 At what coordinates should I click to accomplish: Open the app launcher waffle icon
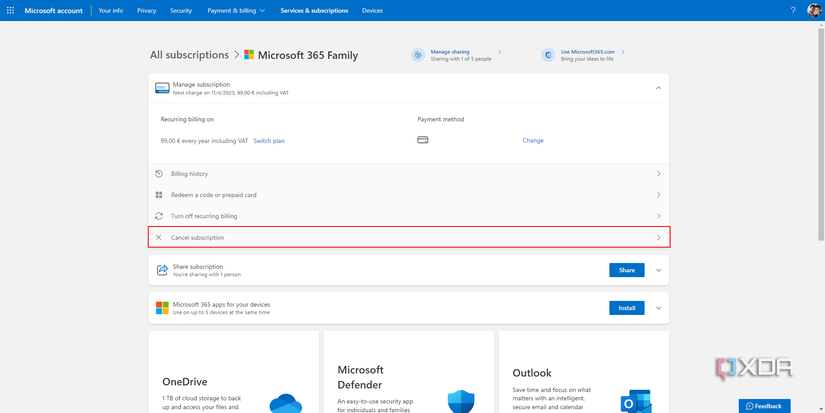(x=10, y=10)
